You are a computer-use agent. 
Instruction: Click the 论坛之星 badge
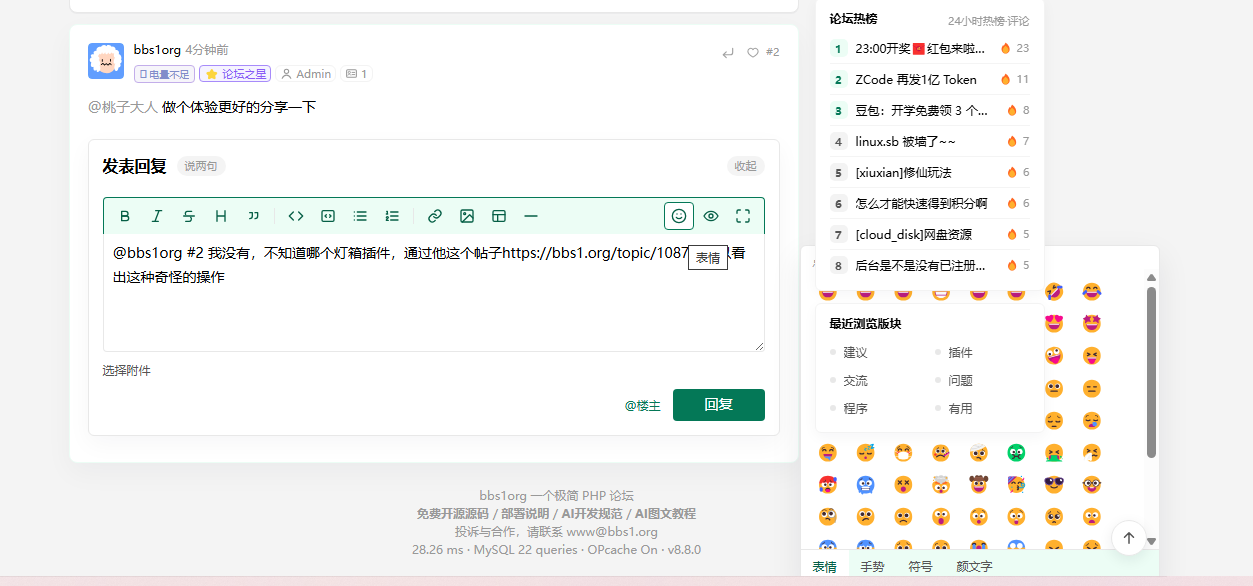pyautogui.click(x=235, y=74)
